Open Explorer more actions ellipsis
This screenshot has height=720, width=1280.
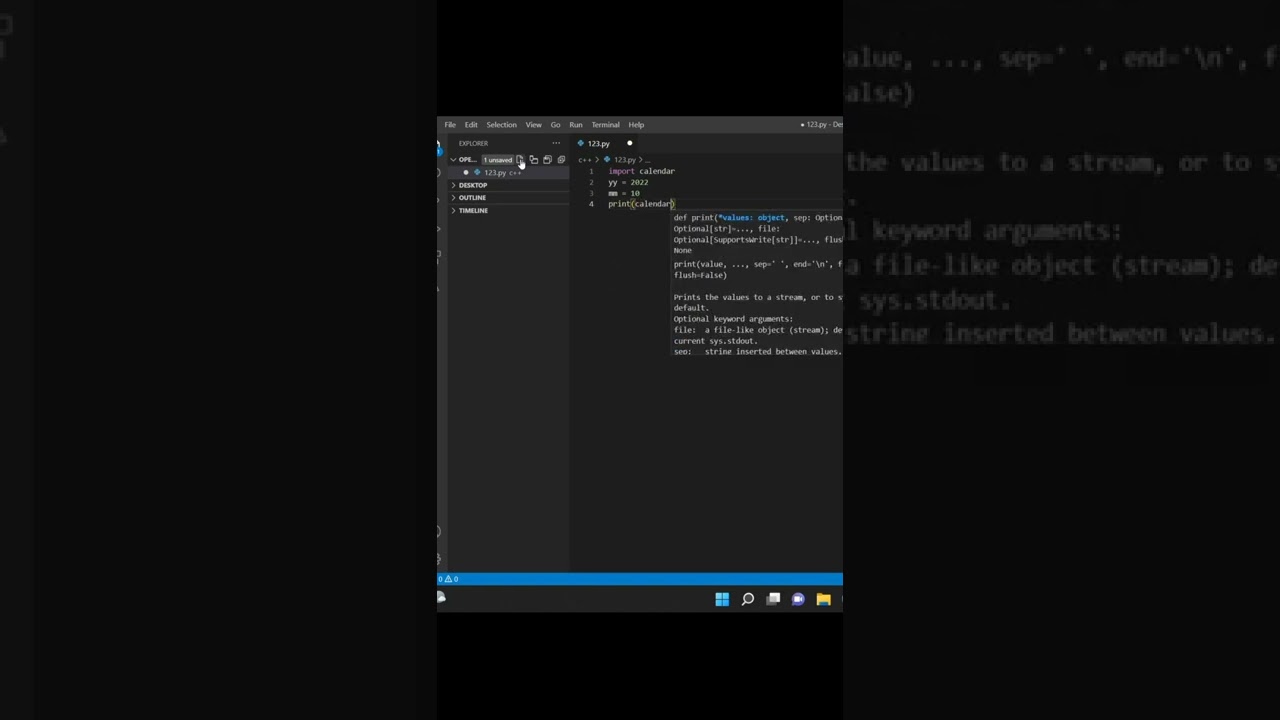(x=556, y=143)
